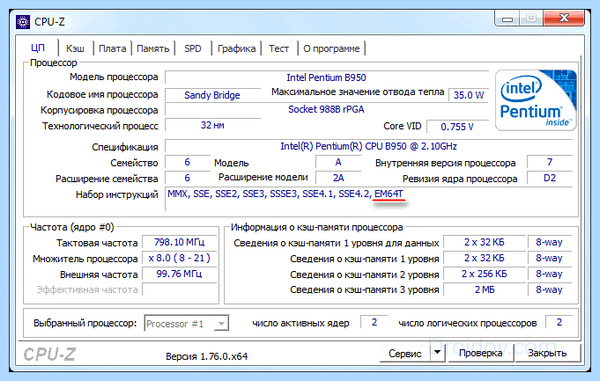Screen dimensions: 600x381
Task: Click the Intel Pentium B950 model field
Action: pos(326,77)
